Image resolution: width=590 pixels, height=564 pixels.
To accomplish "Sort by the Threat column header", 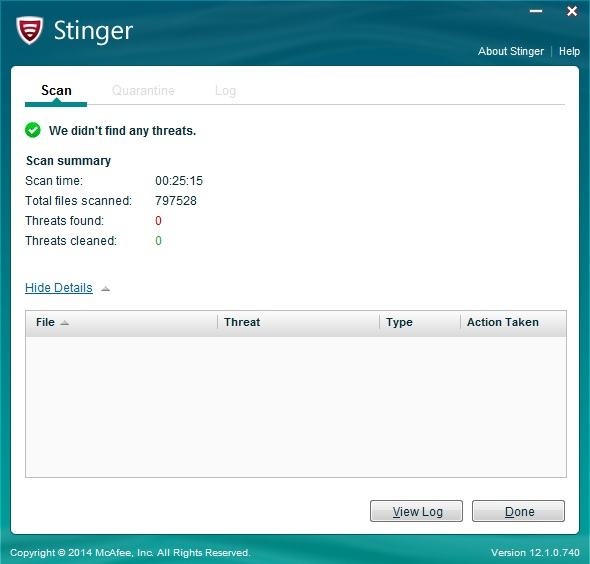I will click(x=298, y=322).
